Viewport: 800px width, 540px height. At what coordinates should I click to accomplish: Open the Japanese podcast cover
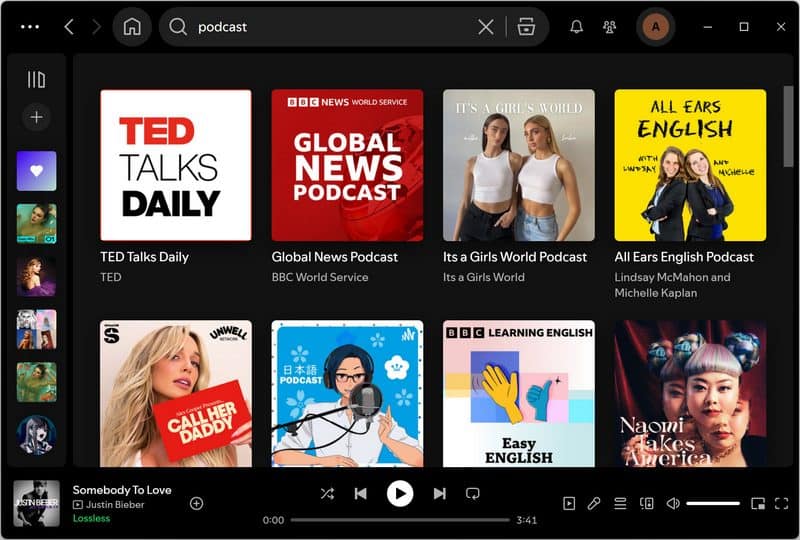347,394
